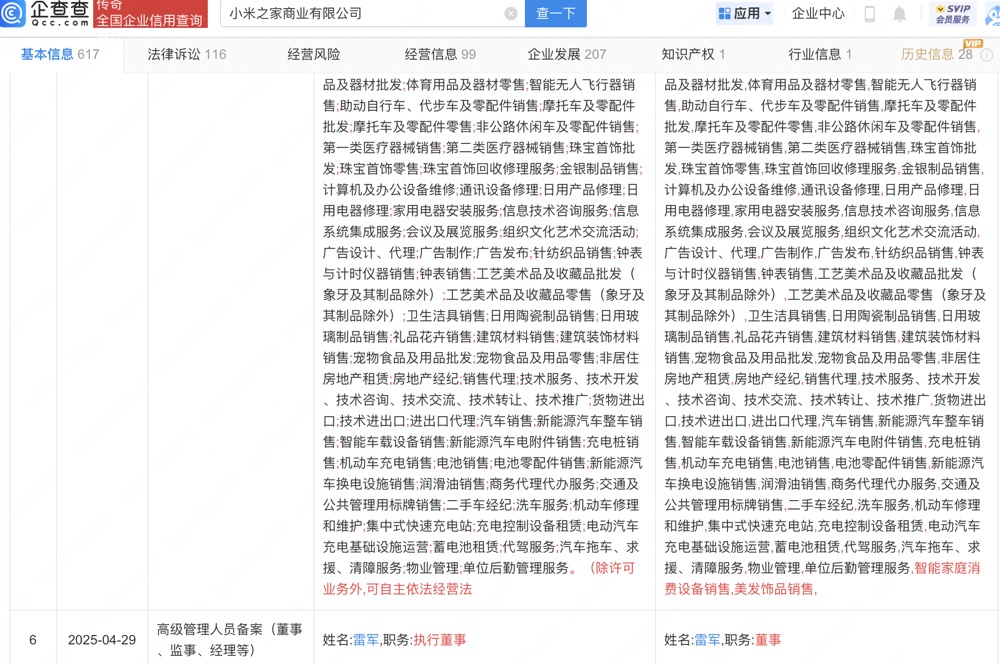Image resolution: width=1000 pixels, height=664 pixels.
Task: Click the 查一下 search button
Action: (x=555, y=13)
